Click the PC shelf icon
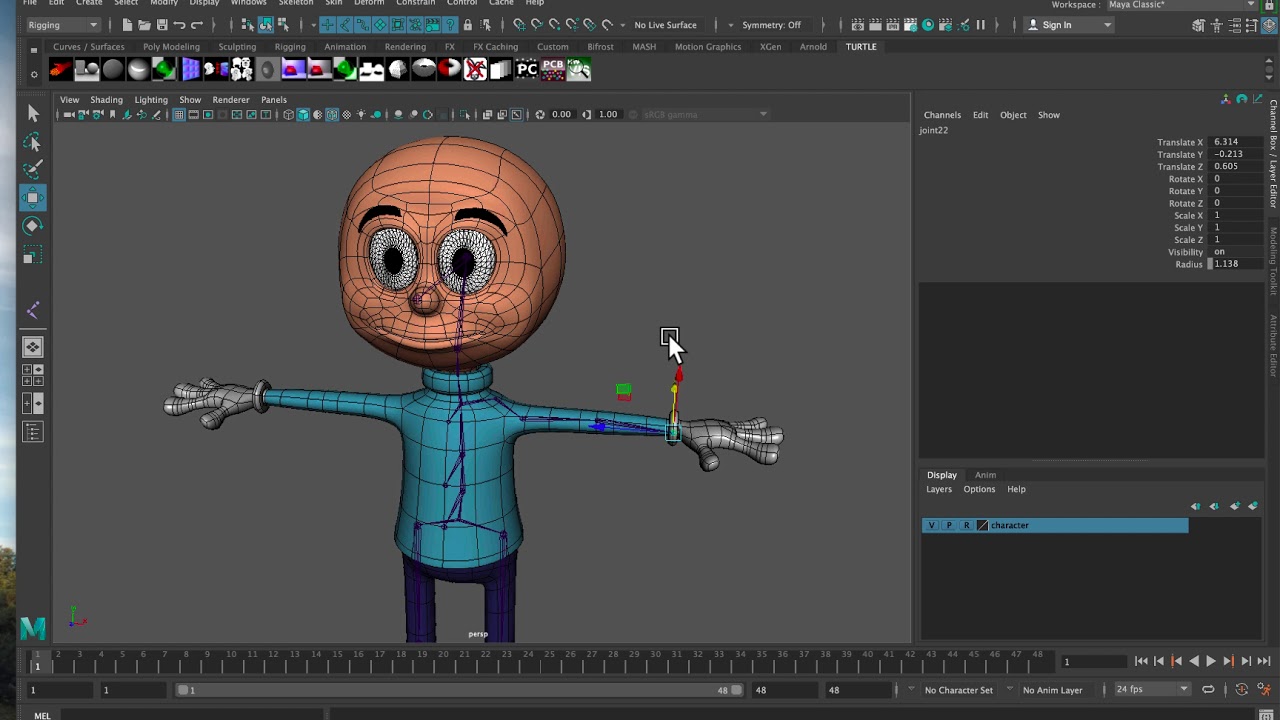This screenshot has height=720, width=1280. (527, 69)
